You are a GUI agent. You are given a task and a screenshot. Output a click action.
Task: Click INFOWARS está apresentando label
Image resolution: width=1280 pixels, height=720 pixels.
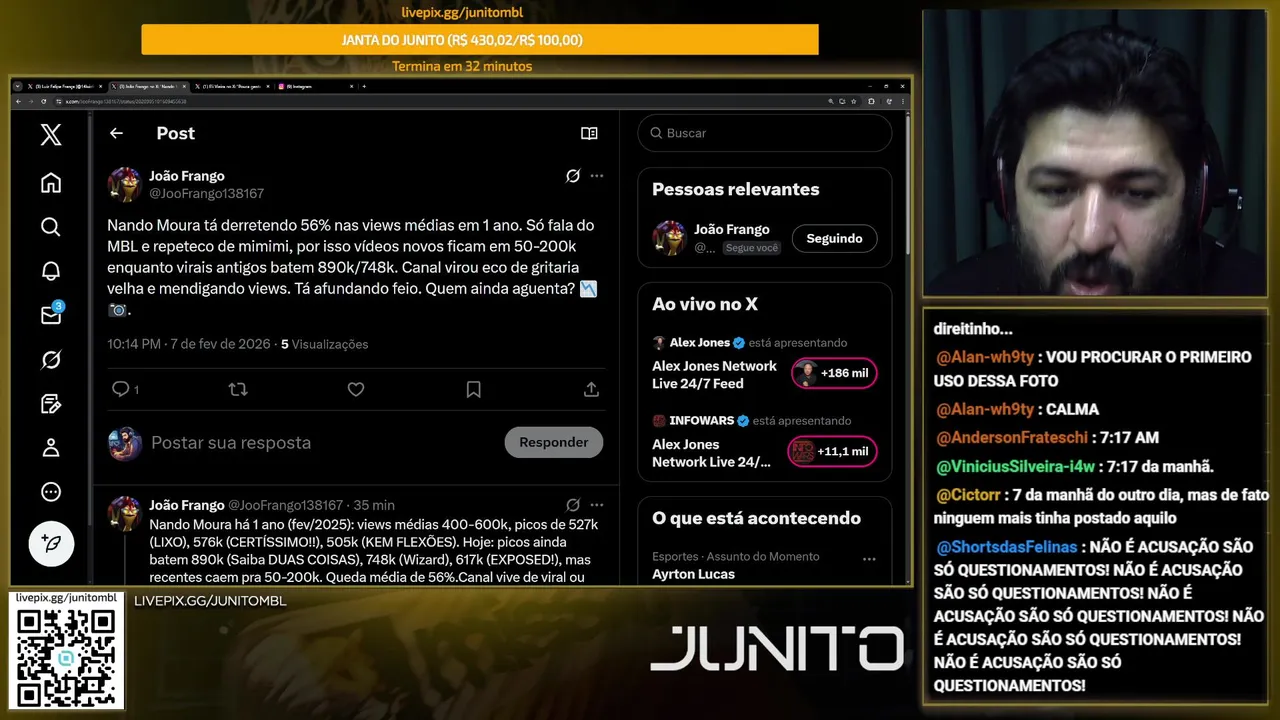(752, 421)
